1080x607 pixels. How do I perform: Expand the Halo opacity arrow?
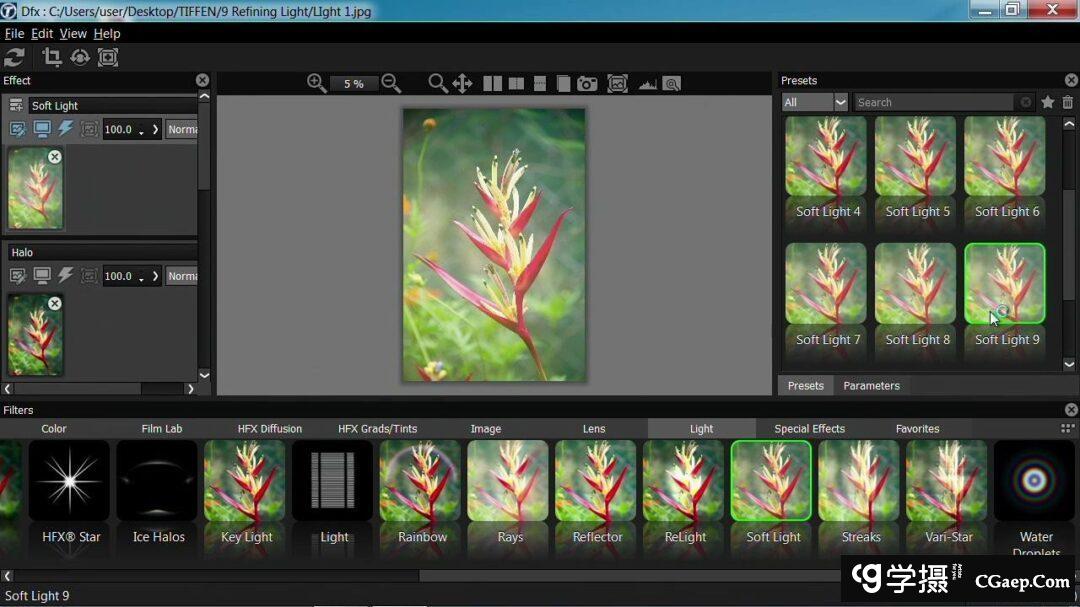tap(155, 276)
